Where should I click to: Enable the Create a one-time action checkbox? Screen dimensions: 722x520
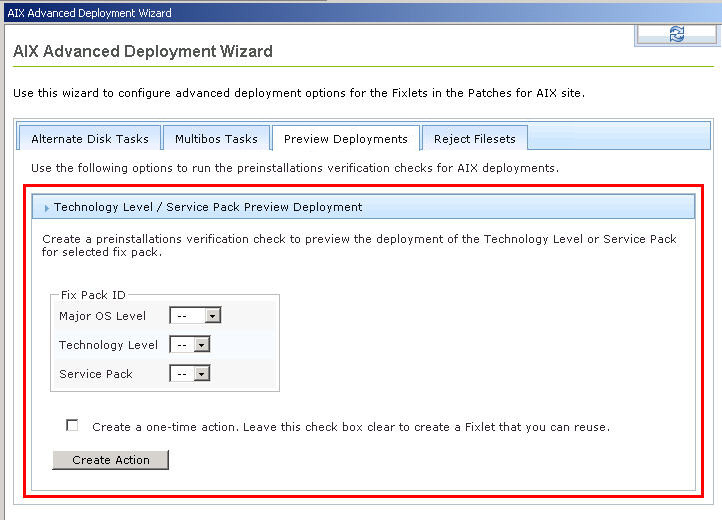72,425
